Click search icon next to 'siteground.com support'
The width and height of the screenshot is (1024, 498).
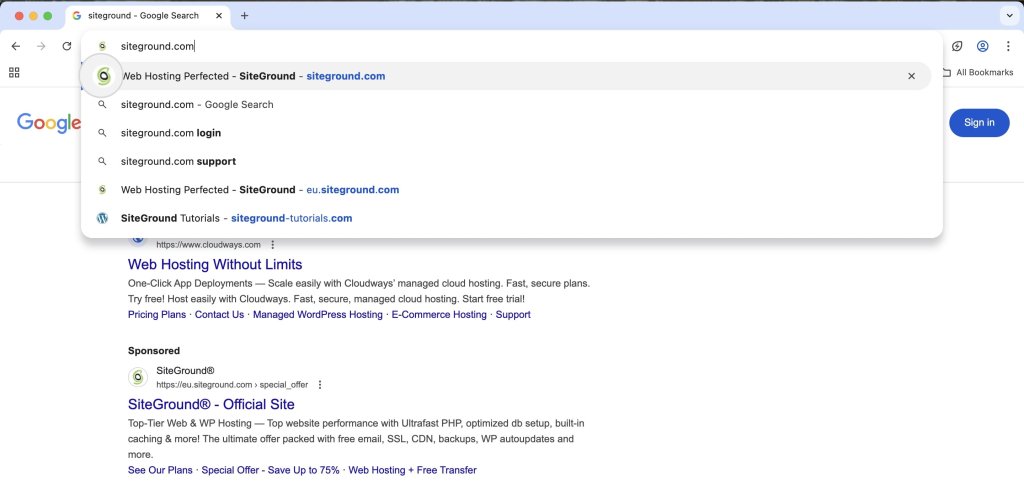coord(102,161)
